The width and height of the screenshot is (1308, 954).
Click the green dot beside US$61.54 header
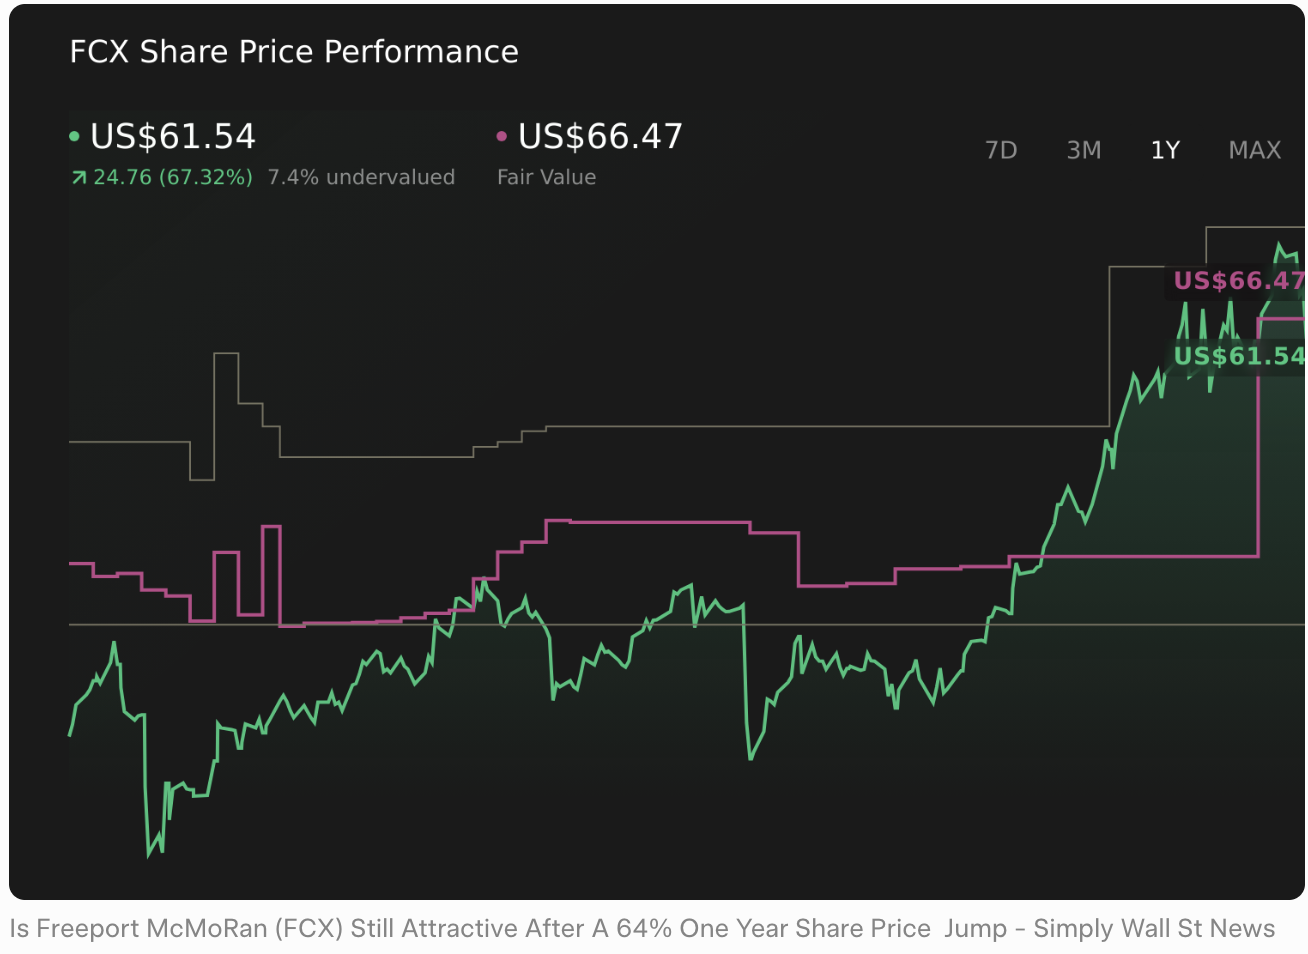click(x=74, y=137)
